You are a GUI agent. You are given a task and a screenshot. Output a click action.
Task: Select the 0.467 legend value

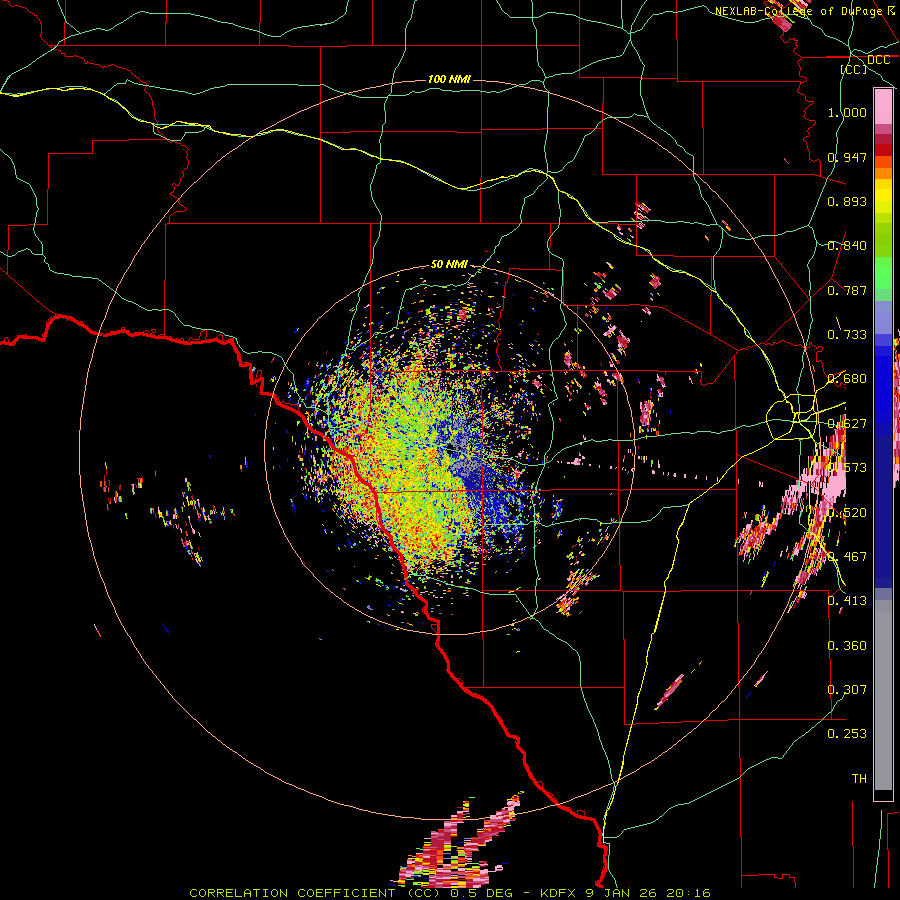click(x=847, y=556)
